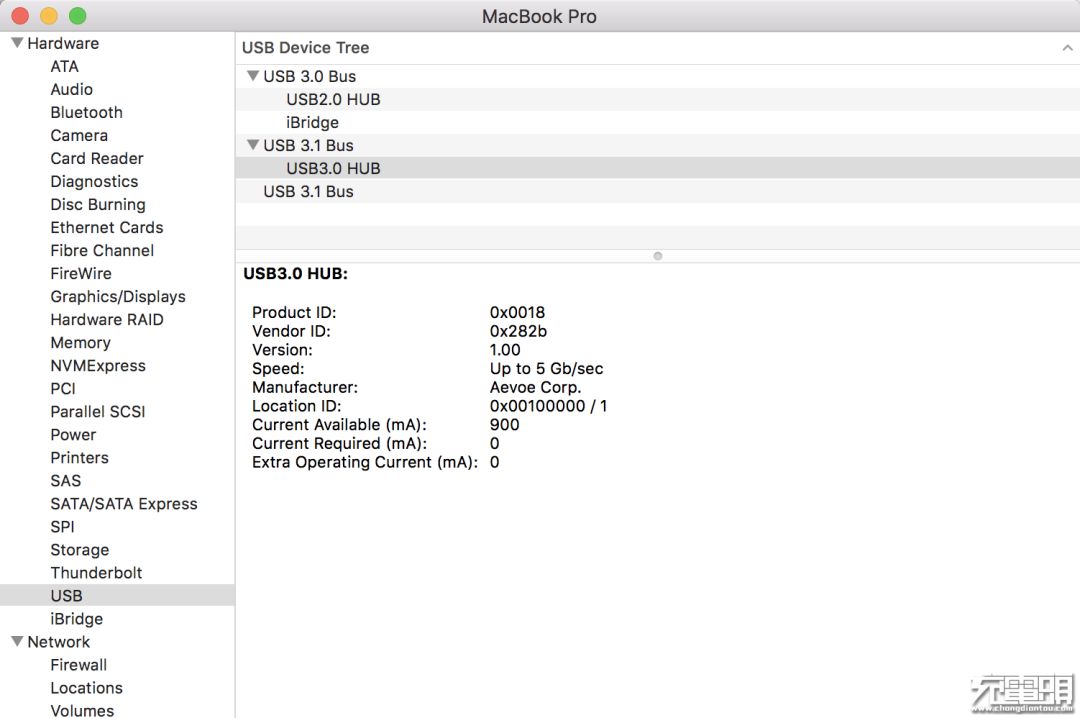Click the pane splitter dot handle

(658, 256)
